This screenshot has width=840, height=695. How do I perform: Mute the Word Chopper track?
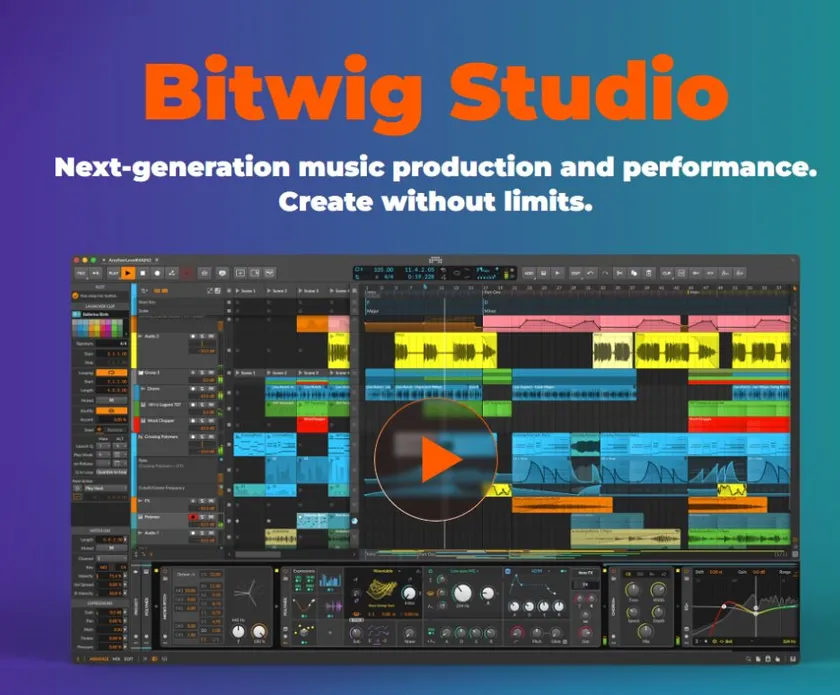[211, 421]
